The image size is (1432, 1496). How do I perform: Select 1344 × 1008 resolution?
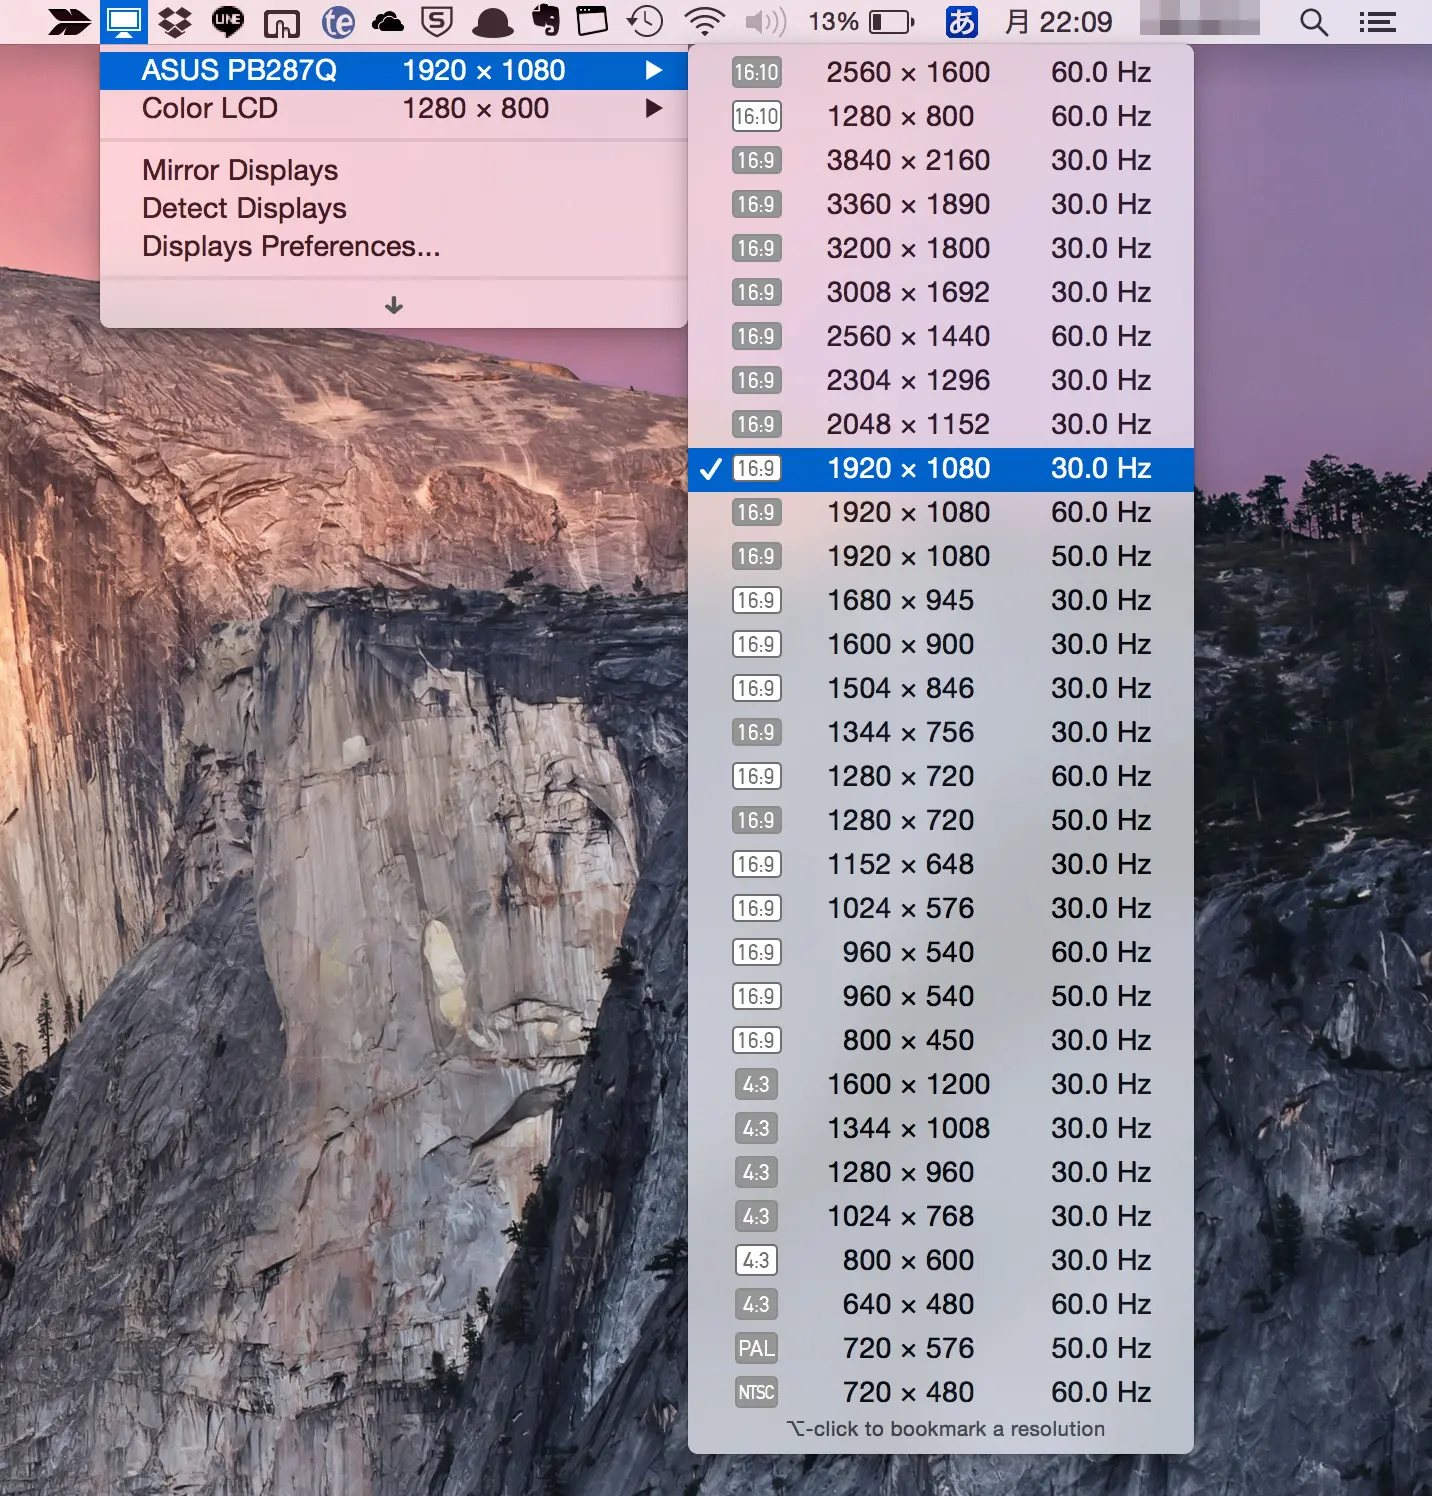pyautogui.click(x=941, y=1128)
